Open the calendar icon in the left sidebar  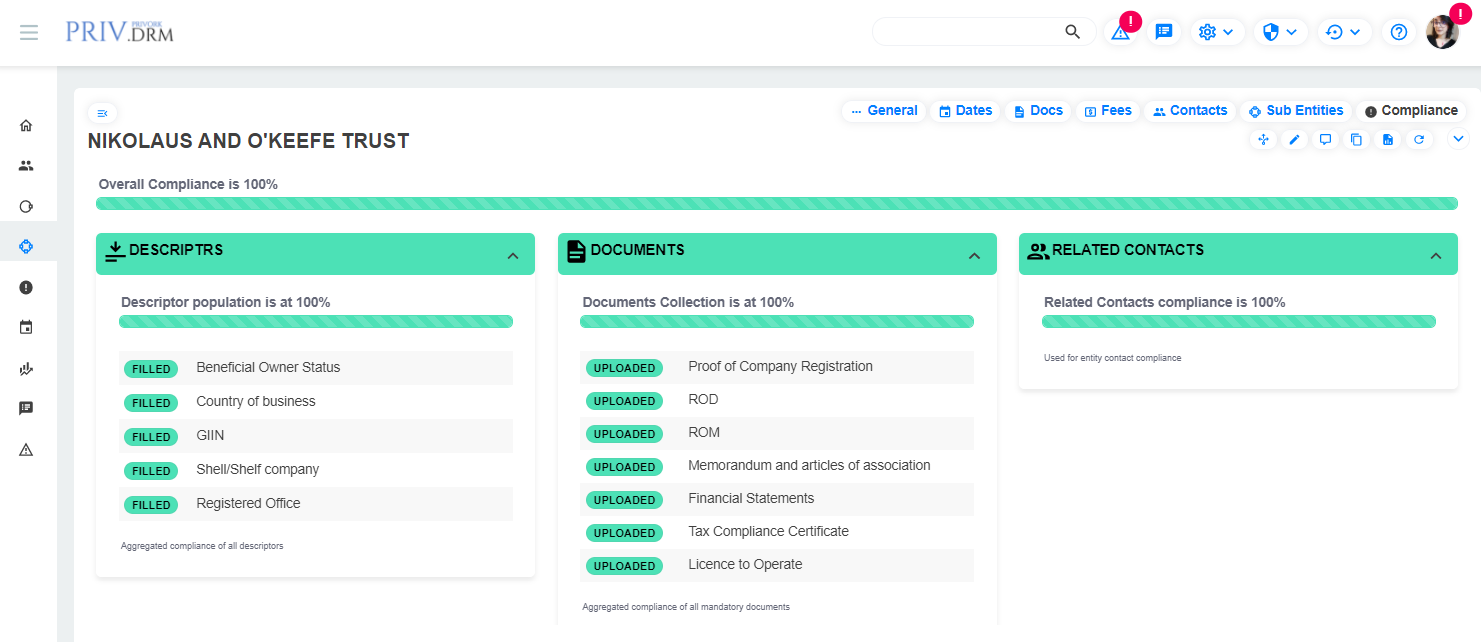click(x=26, y=327)
